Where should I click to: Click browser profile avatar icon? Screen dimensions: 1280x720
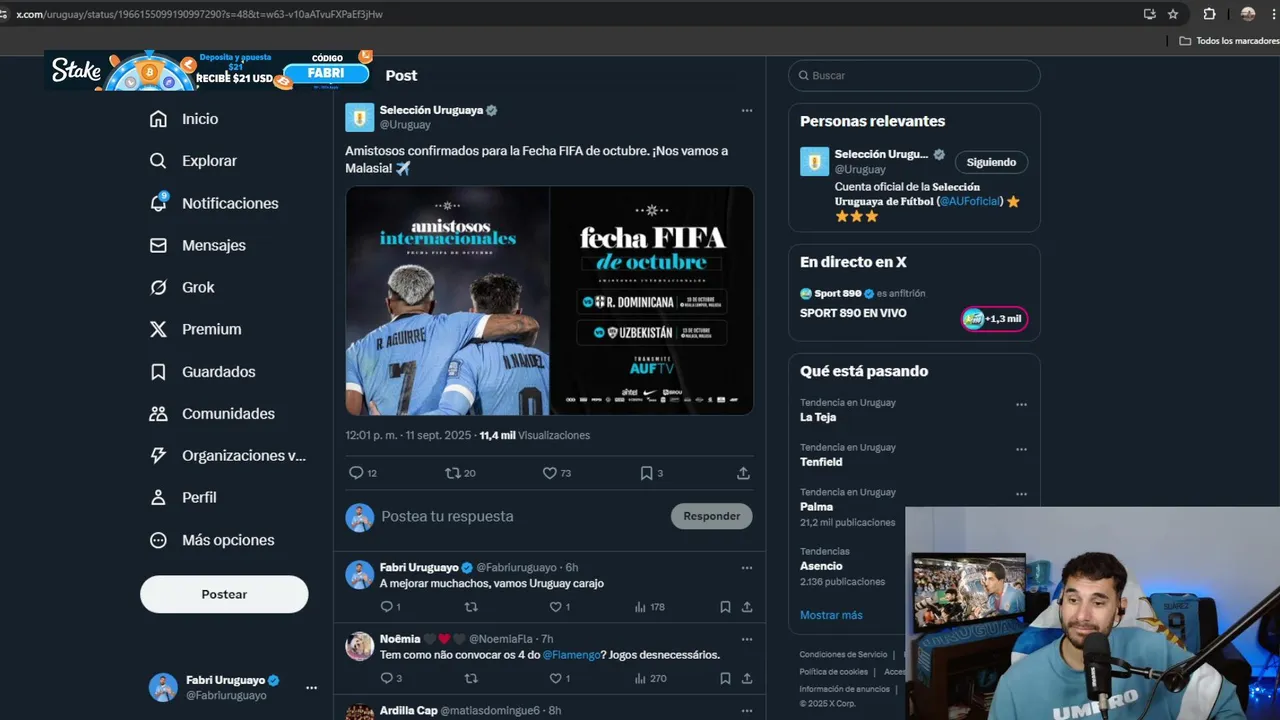(1248, 14)
